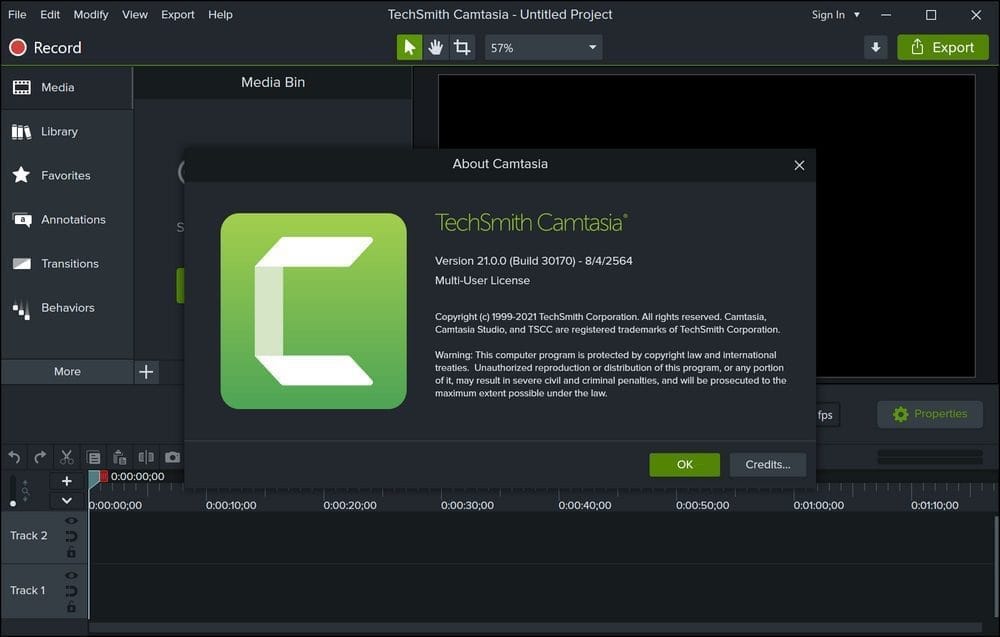Open the Export menu in menu bar
Image resolution: width=1000 pixels, height=637 pixels.
[x=177, y=14]
